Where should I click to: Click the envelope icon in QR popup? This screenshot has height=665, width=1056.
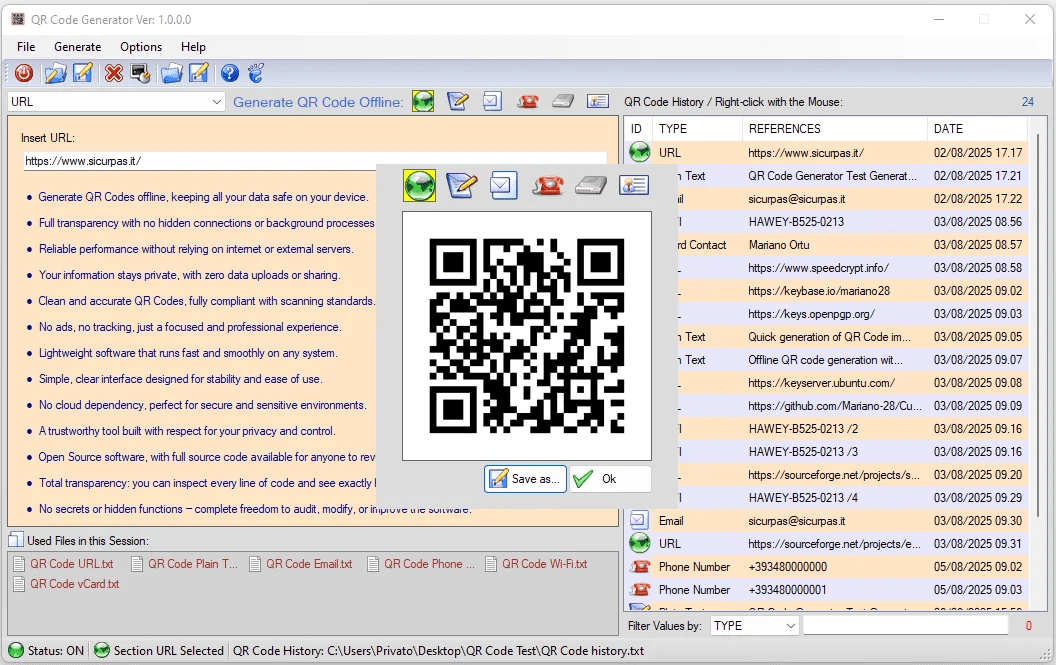(x=504, y=185)
